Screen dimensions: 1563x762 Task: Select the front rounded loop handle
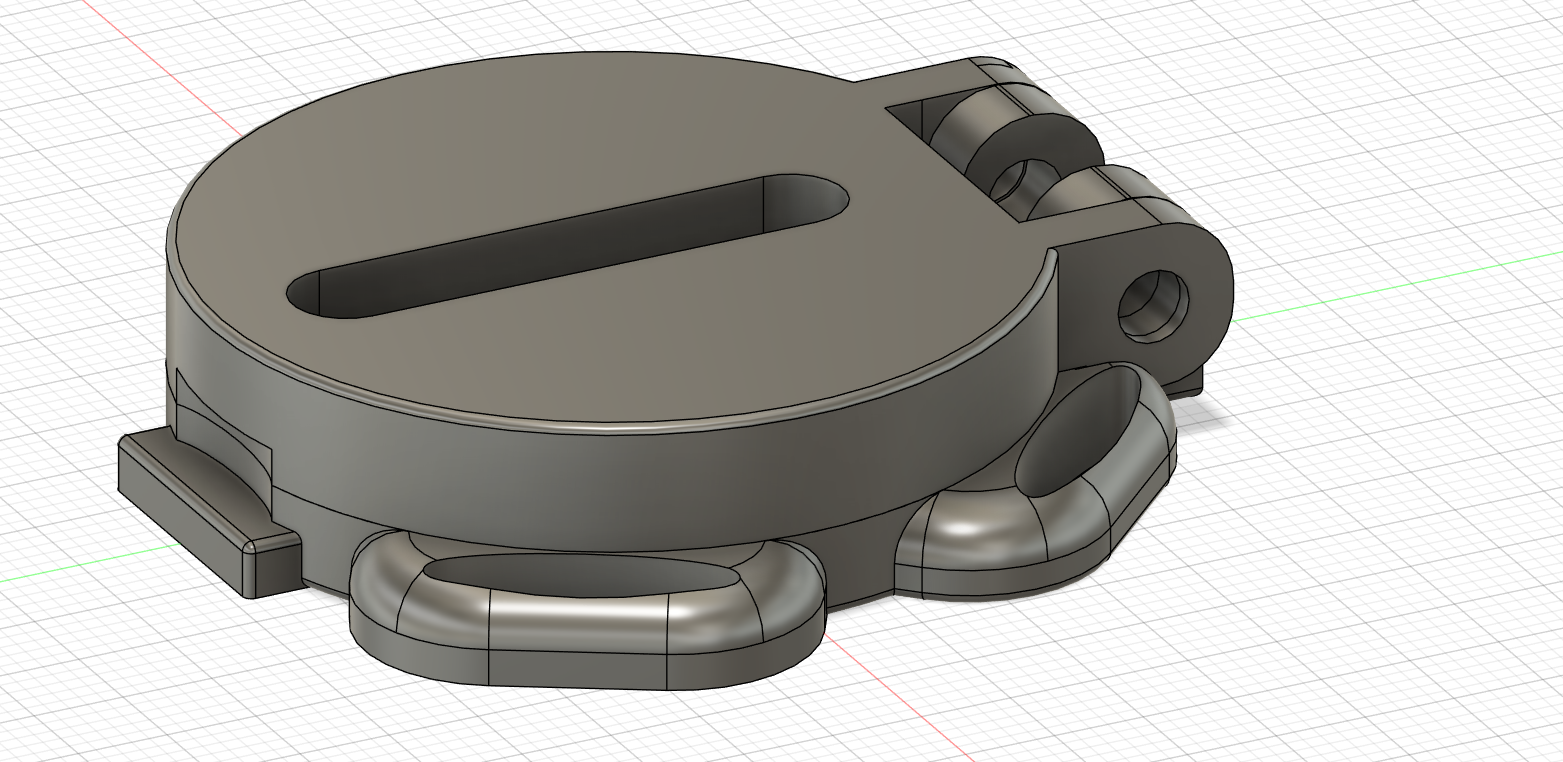coord(587,609)
